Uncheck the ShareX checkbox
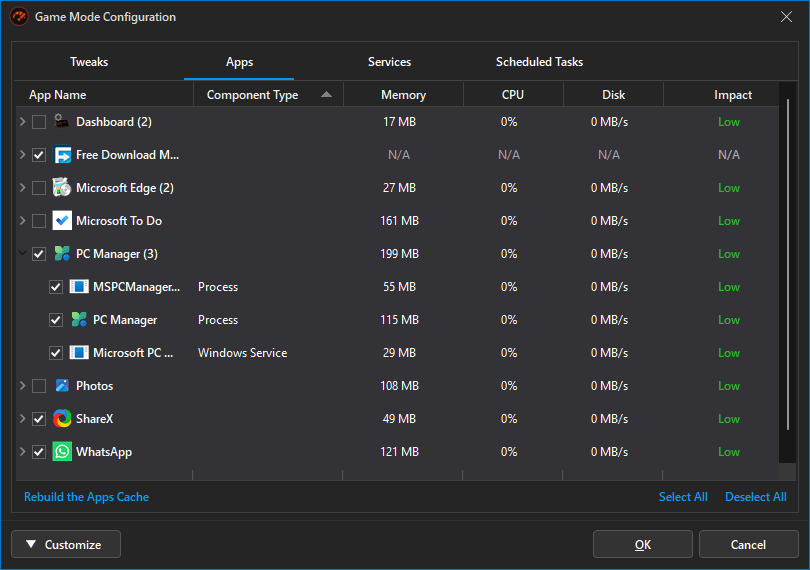This screenshot has width=810, height=570. (x=39, y=419)
